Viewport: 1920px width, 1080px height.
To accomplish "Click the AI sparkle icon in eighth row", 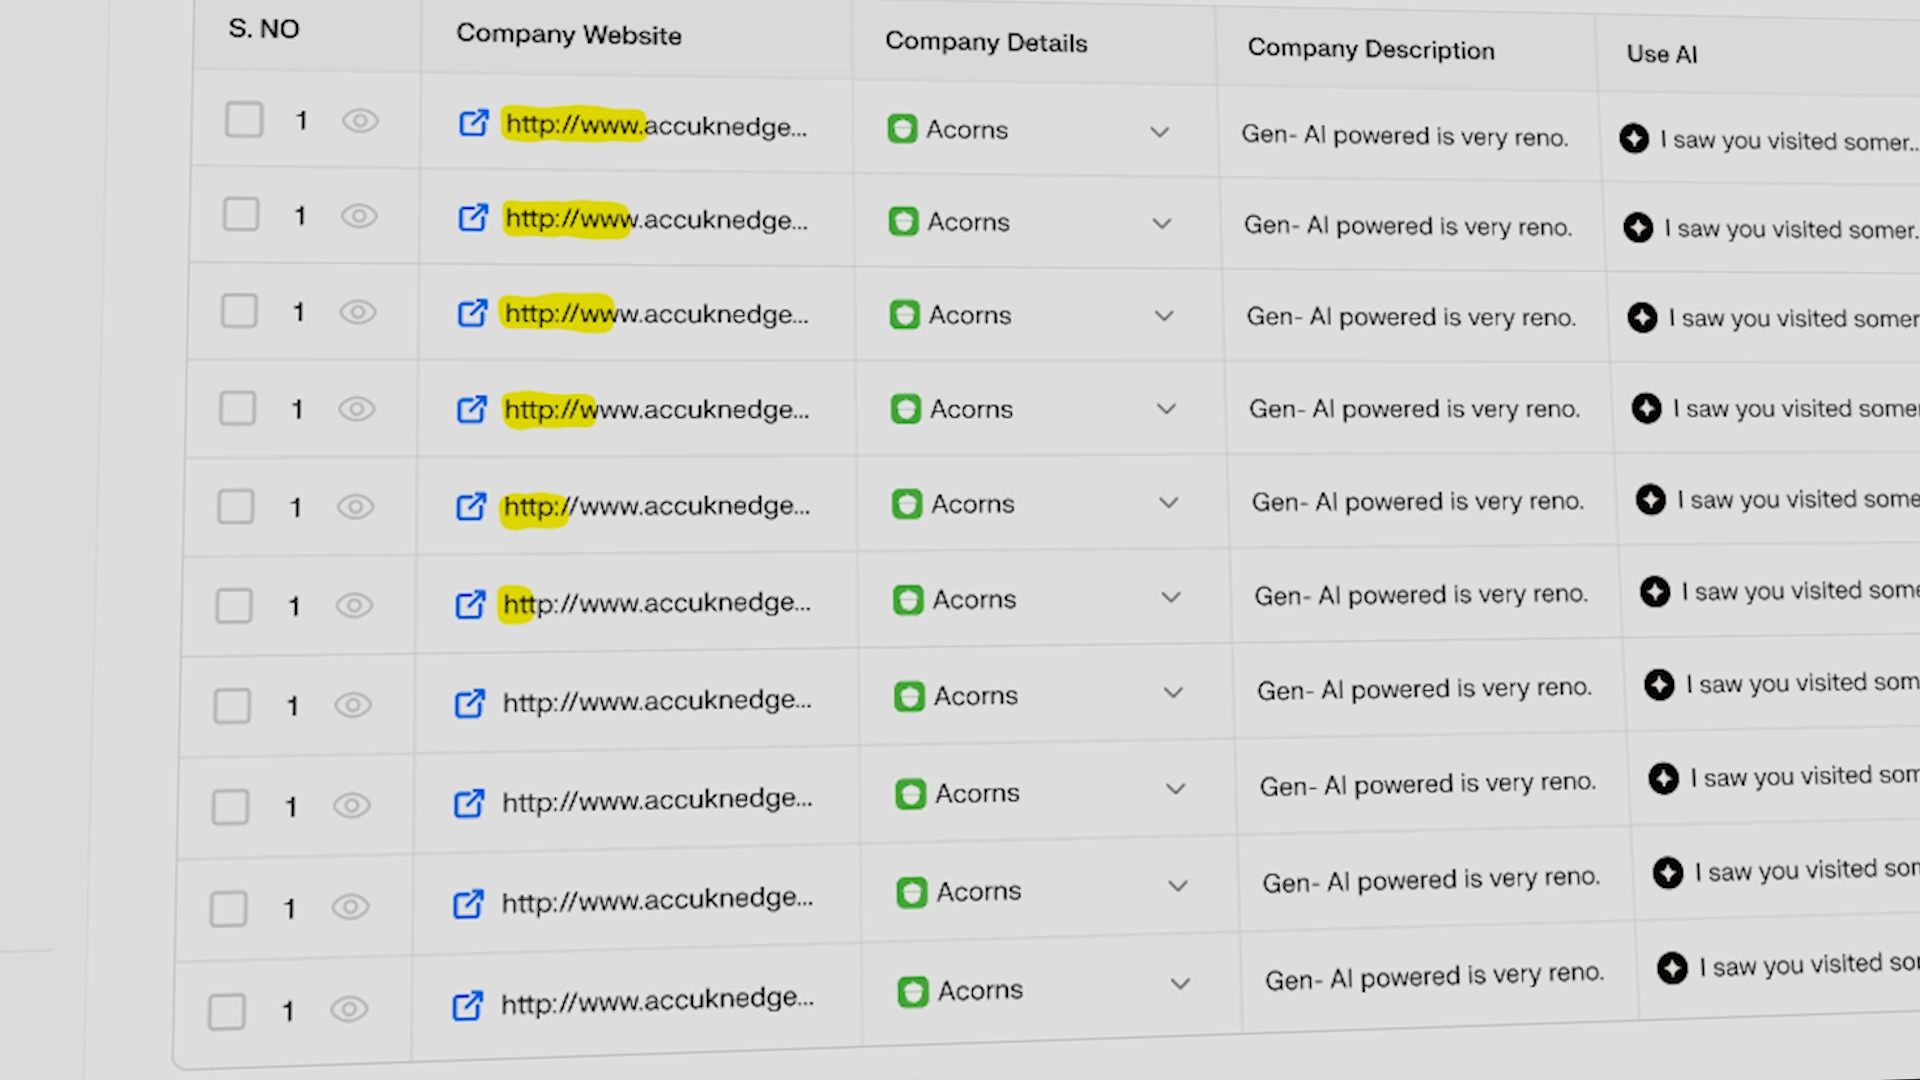I will point(1663,778).
